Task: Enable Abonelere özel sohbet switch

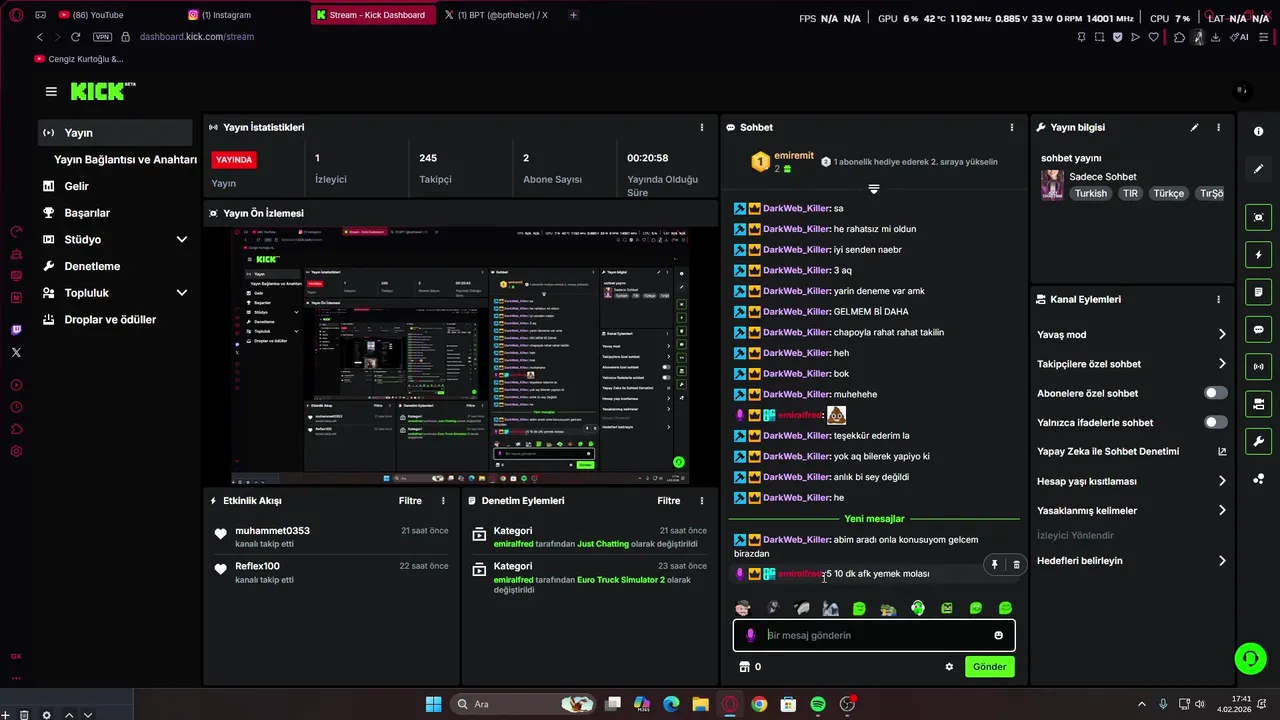Action: 1215,393
